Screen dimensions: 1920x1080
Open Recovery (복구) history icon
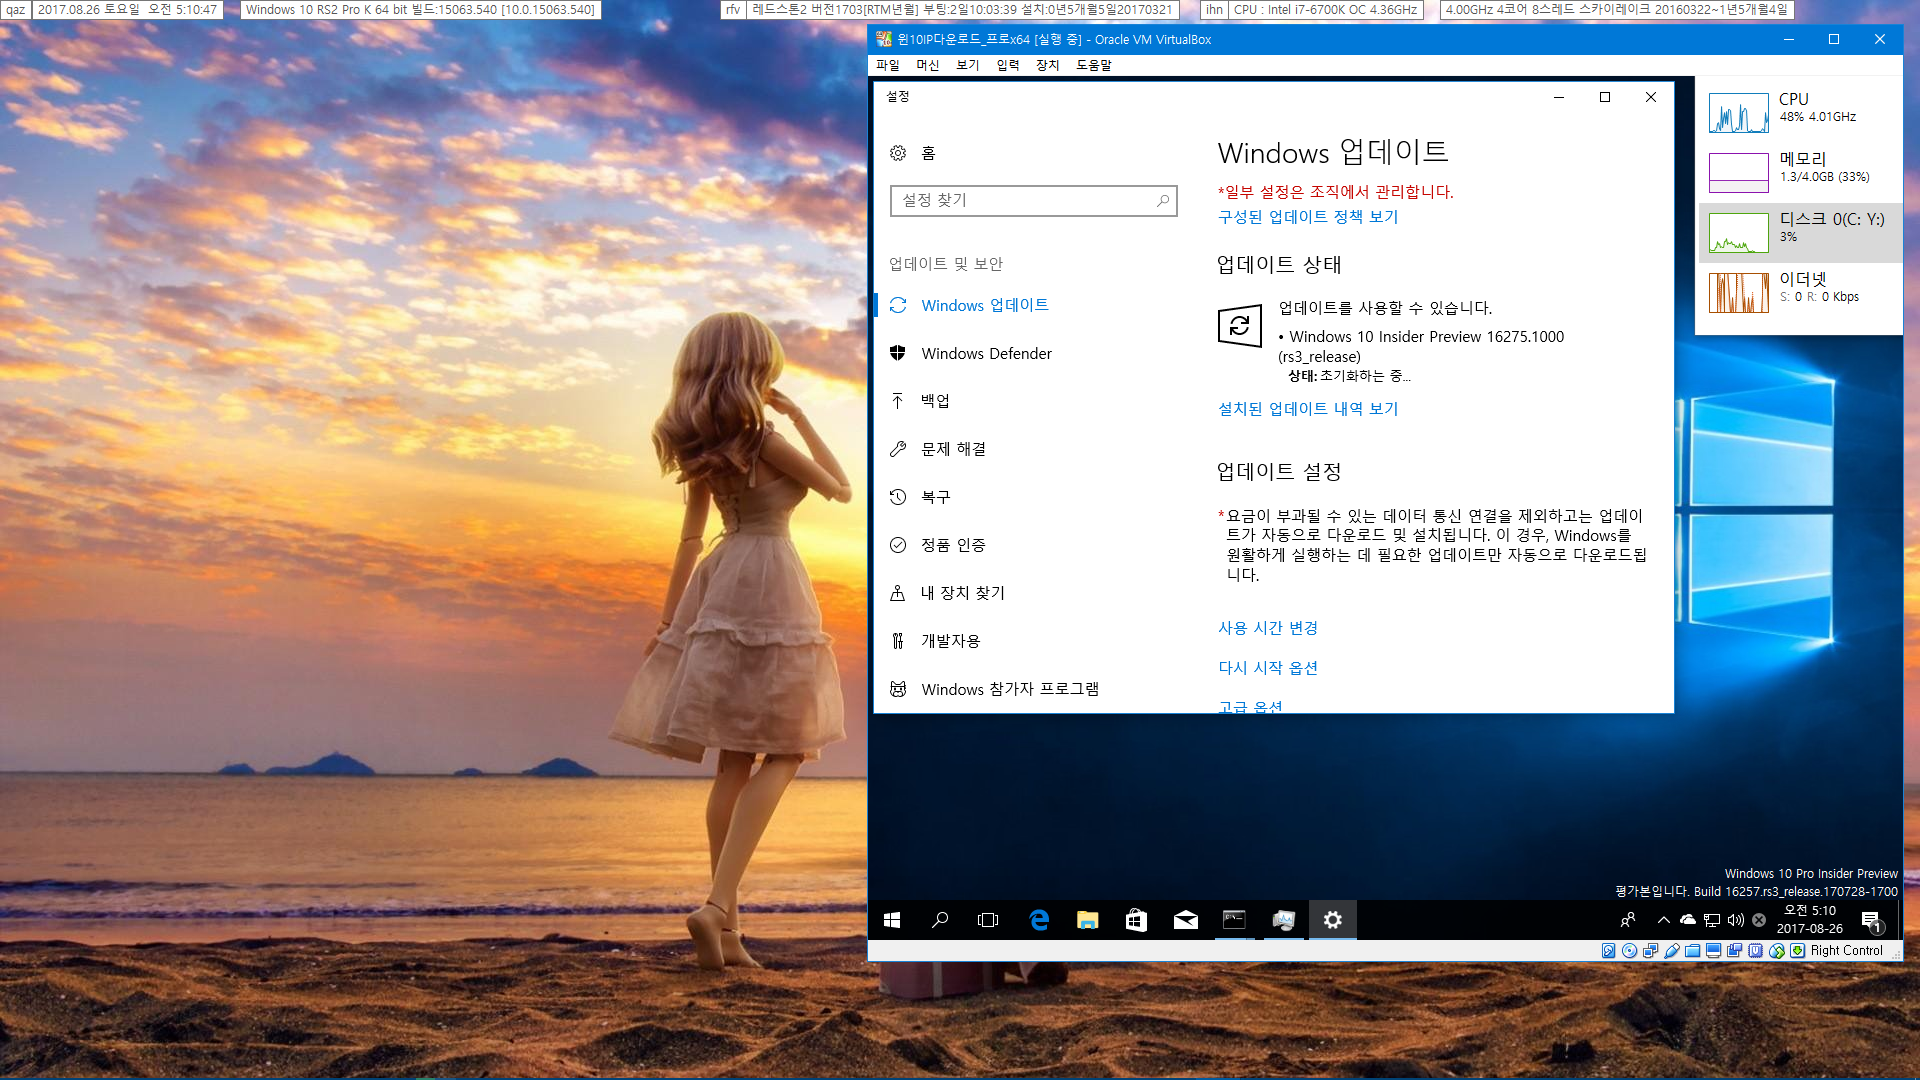898,497
